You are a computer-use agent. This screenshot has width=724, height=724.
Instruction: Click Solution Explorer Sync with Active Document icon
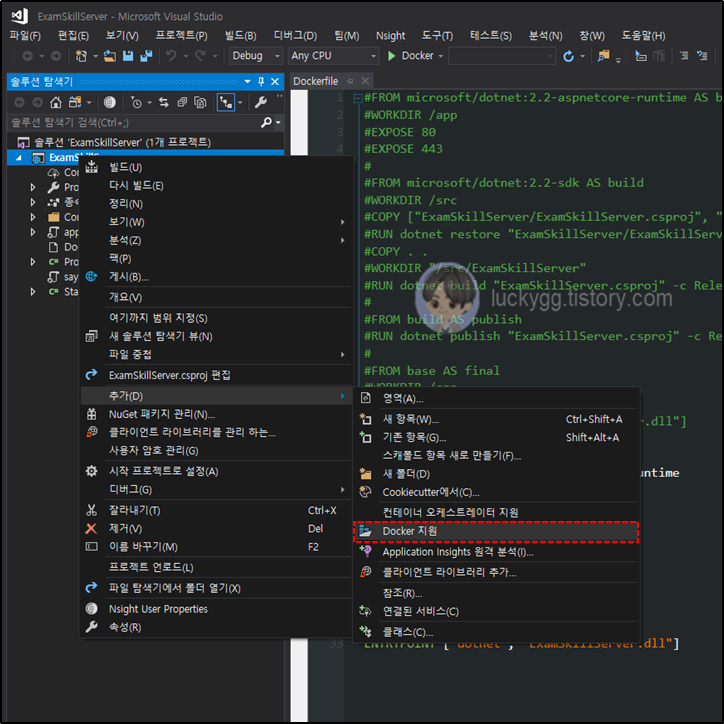point(163,102)
